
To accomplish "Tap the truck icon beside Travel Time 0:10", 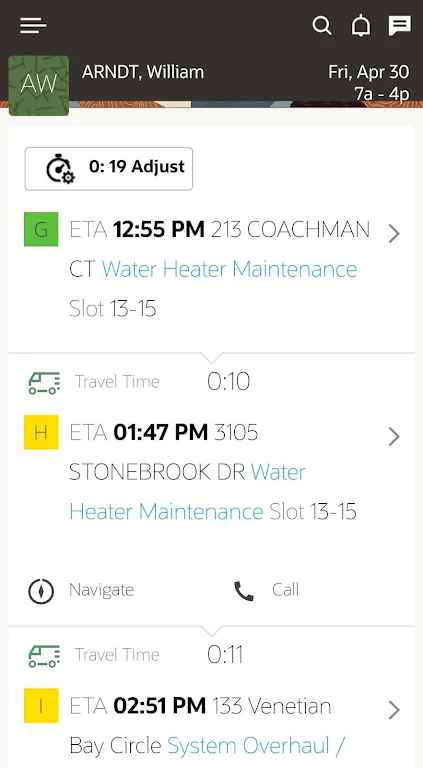I will pyautogui.click(x=44, y=383).
